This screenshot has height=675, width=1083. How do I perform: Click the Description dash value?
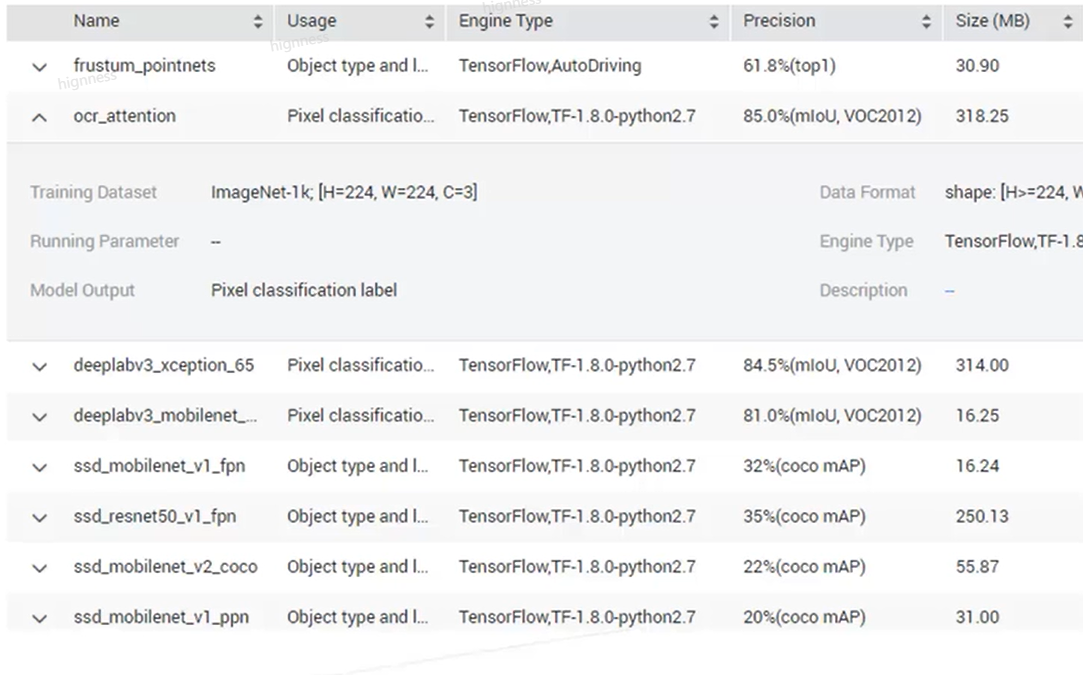(950, 291)
